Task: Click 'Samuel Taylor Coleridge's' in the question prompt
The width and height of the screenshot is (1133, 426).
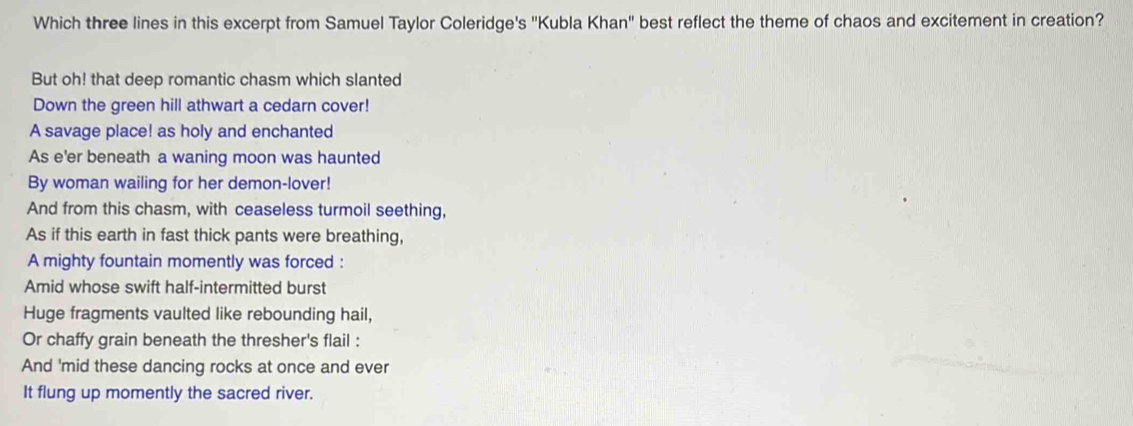Action: pos(425,21)
